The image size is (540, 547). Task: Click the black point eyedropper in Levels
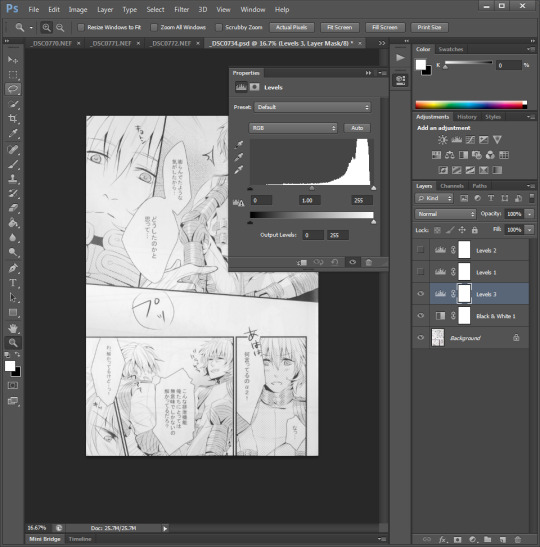point(239,144)
